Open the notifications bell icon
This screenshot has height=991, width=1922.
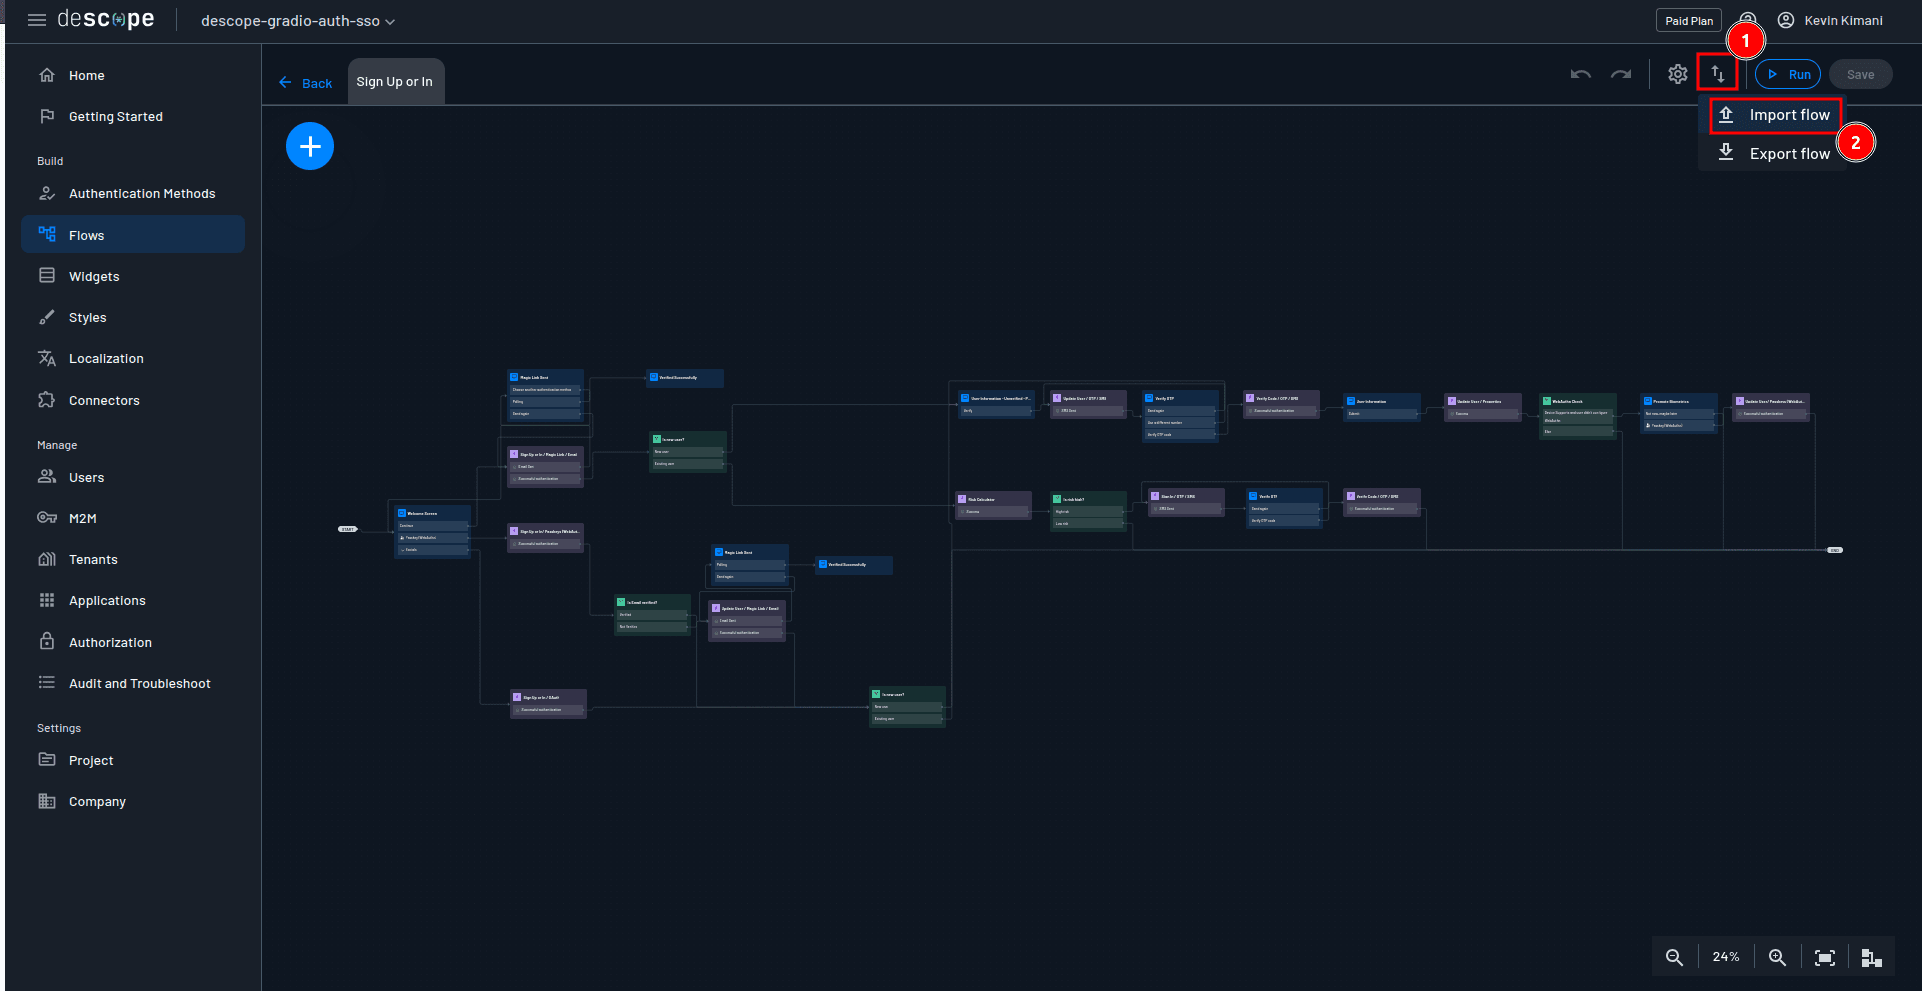pyautogui.click(x=1748, y=20)
